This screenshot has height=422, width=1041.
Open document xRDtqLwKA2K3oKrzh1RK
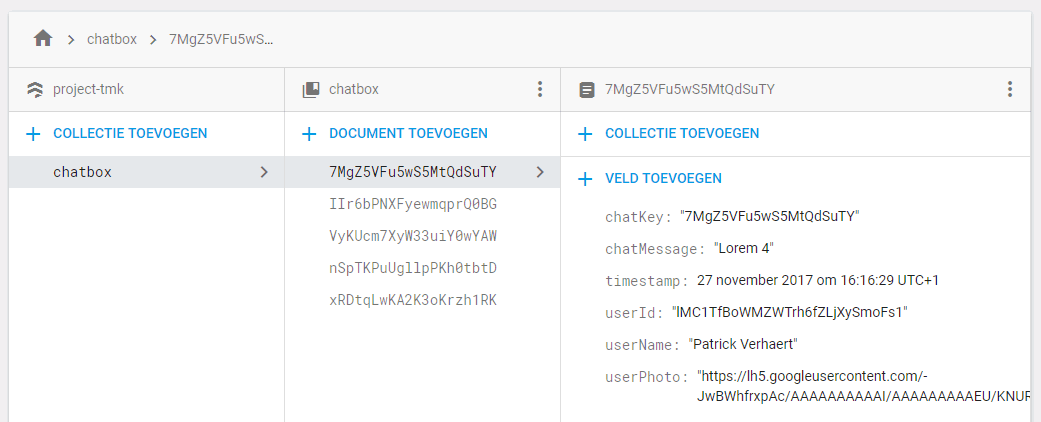tap(412, 300)
